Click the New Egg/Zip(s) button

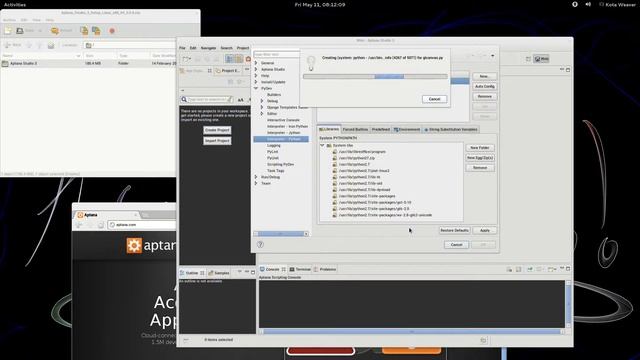click(x=480, y=158)
